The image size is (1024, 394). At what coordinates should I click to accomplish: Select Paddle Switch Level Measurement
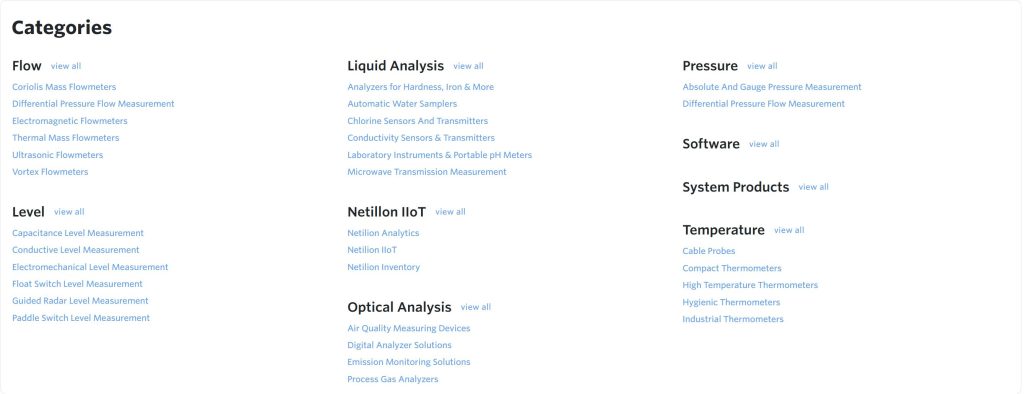pyautogui.click(x=81, y=318)
